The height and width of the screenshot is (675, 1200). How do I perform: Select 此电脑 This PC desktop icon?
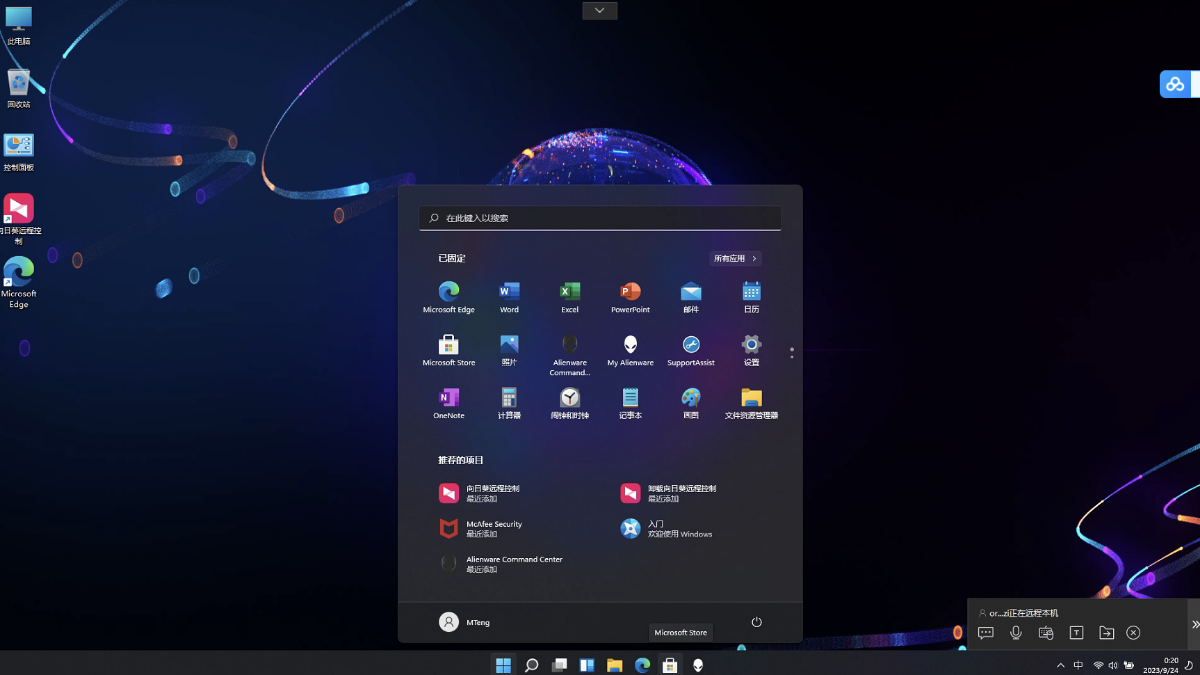pyautogui.click(x=18, y=24)
